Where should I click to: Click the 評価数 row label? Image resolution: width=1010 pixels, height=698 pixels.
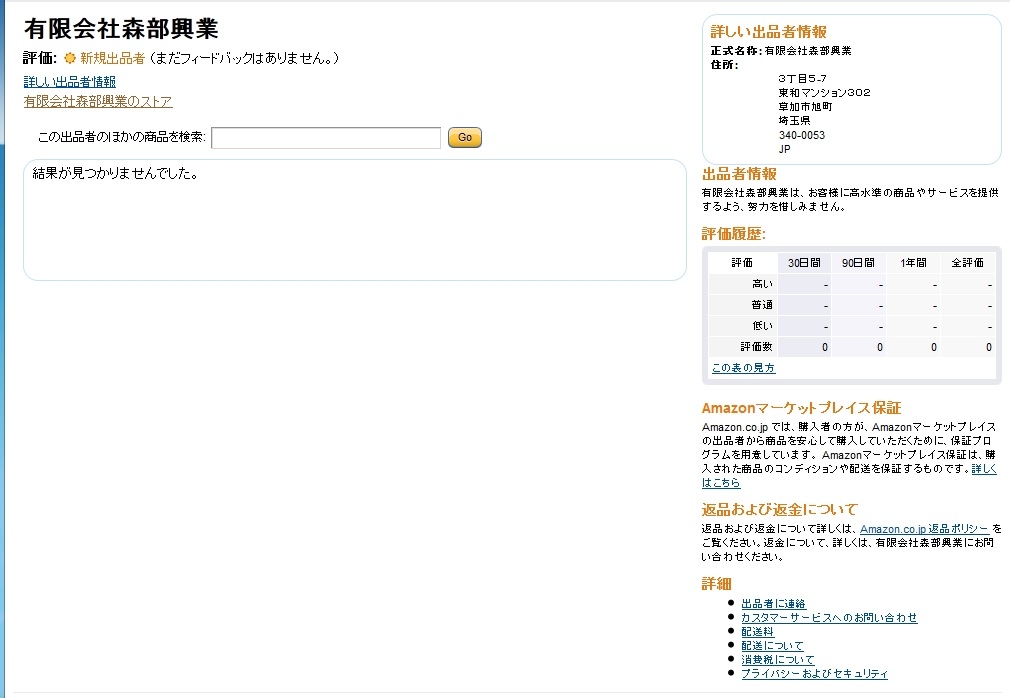coord(756,347)
